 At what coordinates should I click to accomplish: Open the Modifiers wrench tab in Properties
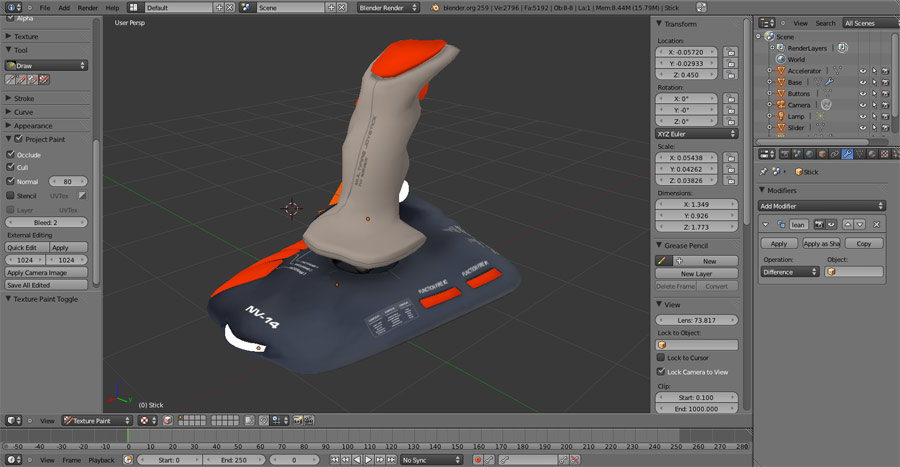847,154
